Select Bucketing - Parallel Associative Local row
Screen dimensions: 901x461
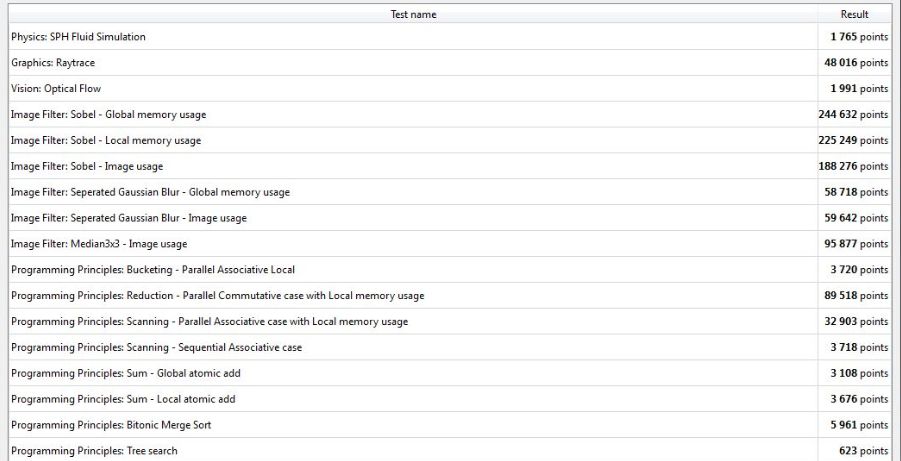click(x=152, y=270)
